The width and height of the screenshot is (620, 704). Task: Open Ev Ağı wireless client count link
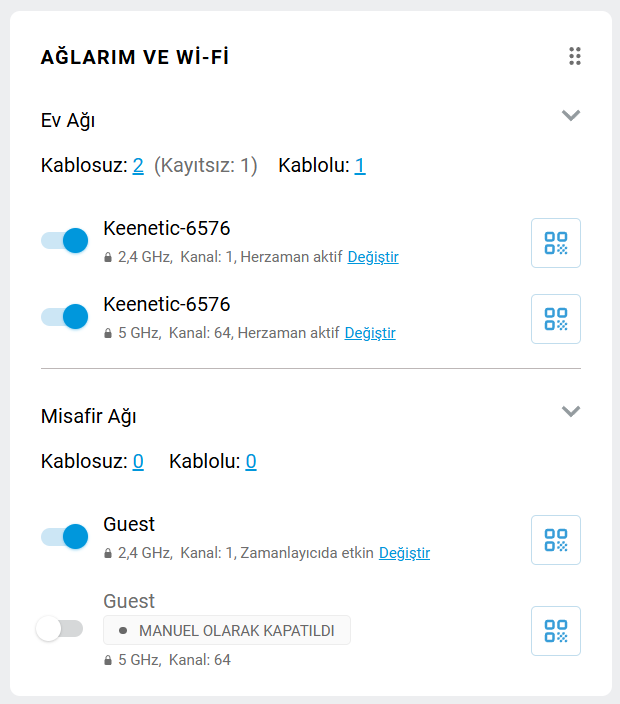pos(138,165)
